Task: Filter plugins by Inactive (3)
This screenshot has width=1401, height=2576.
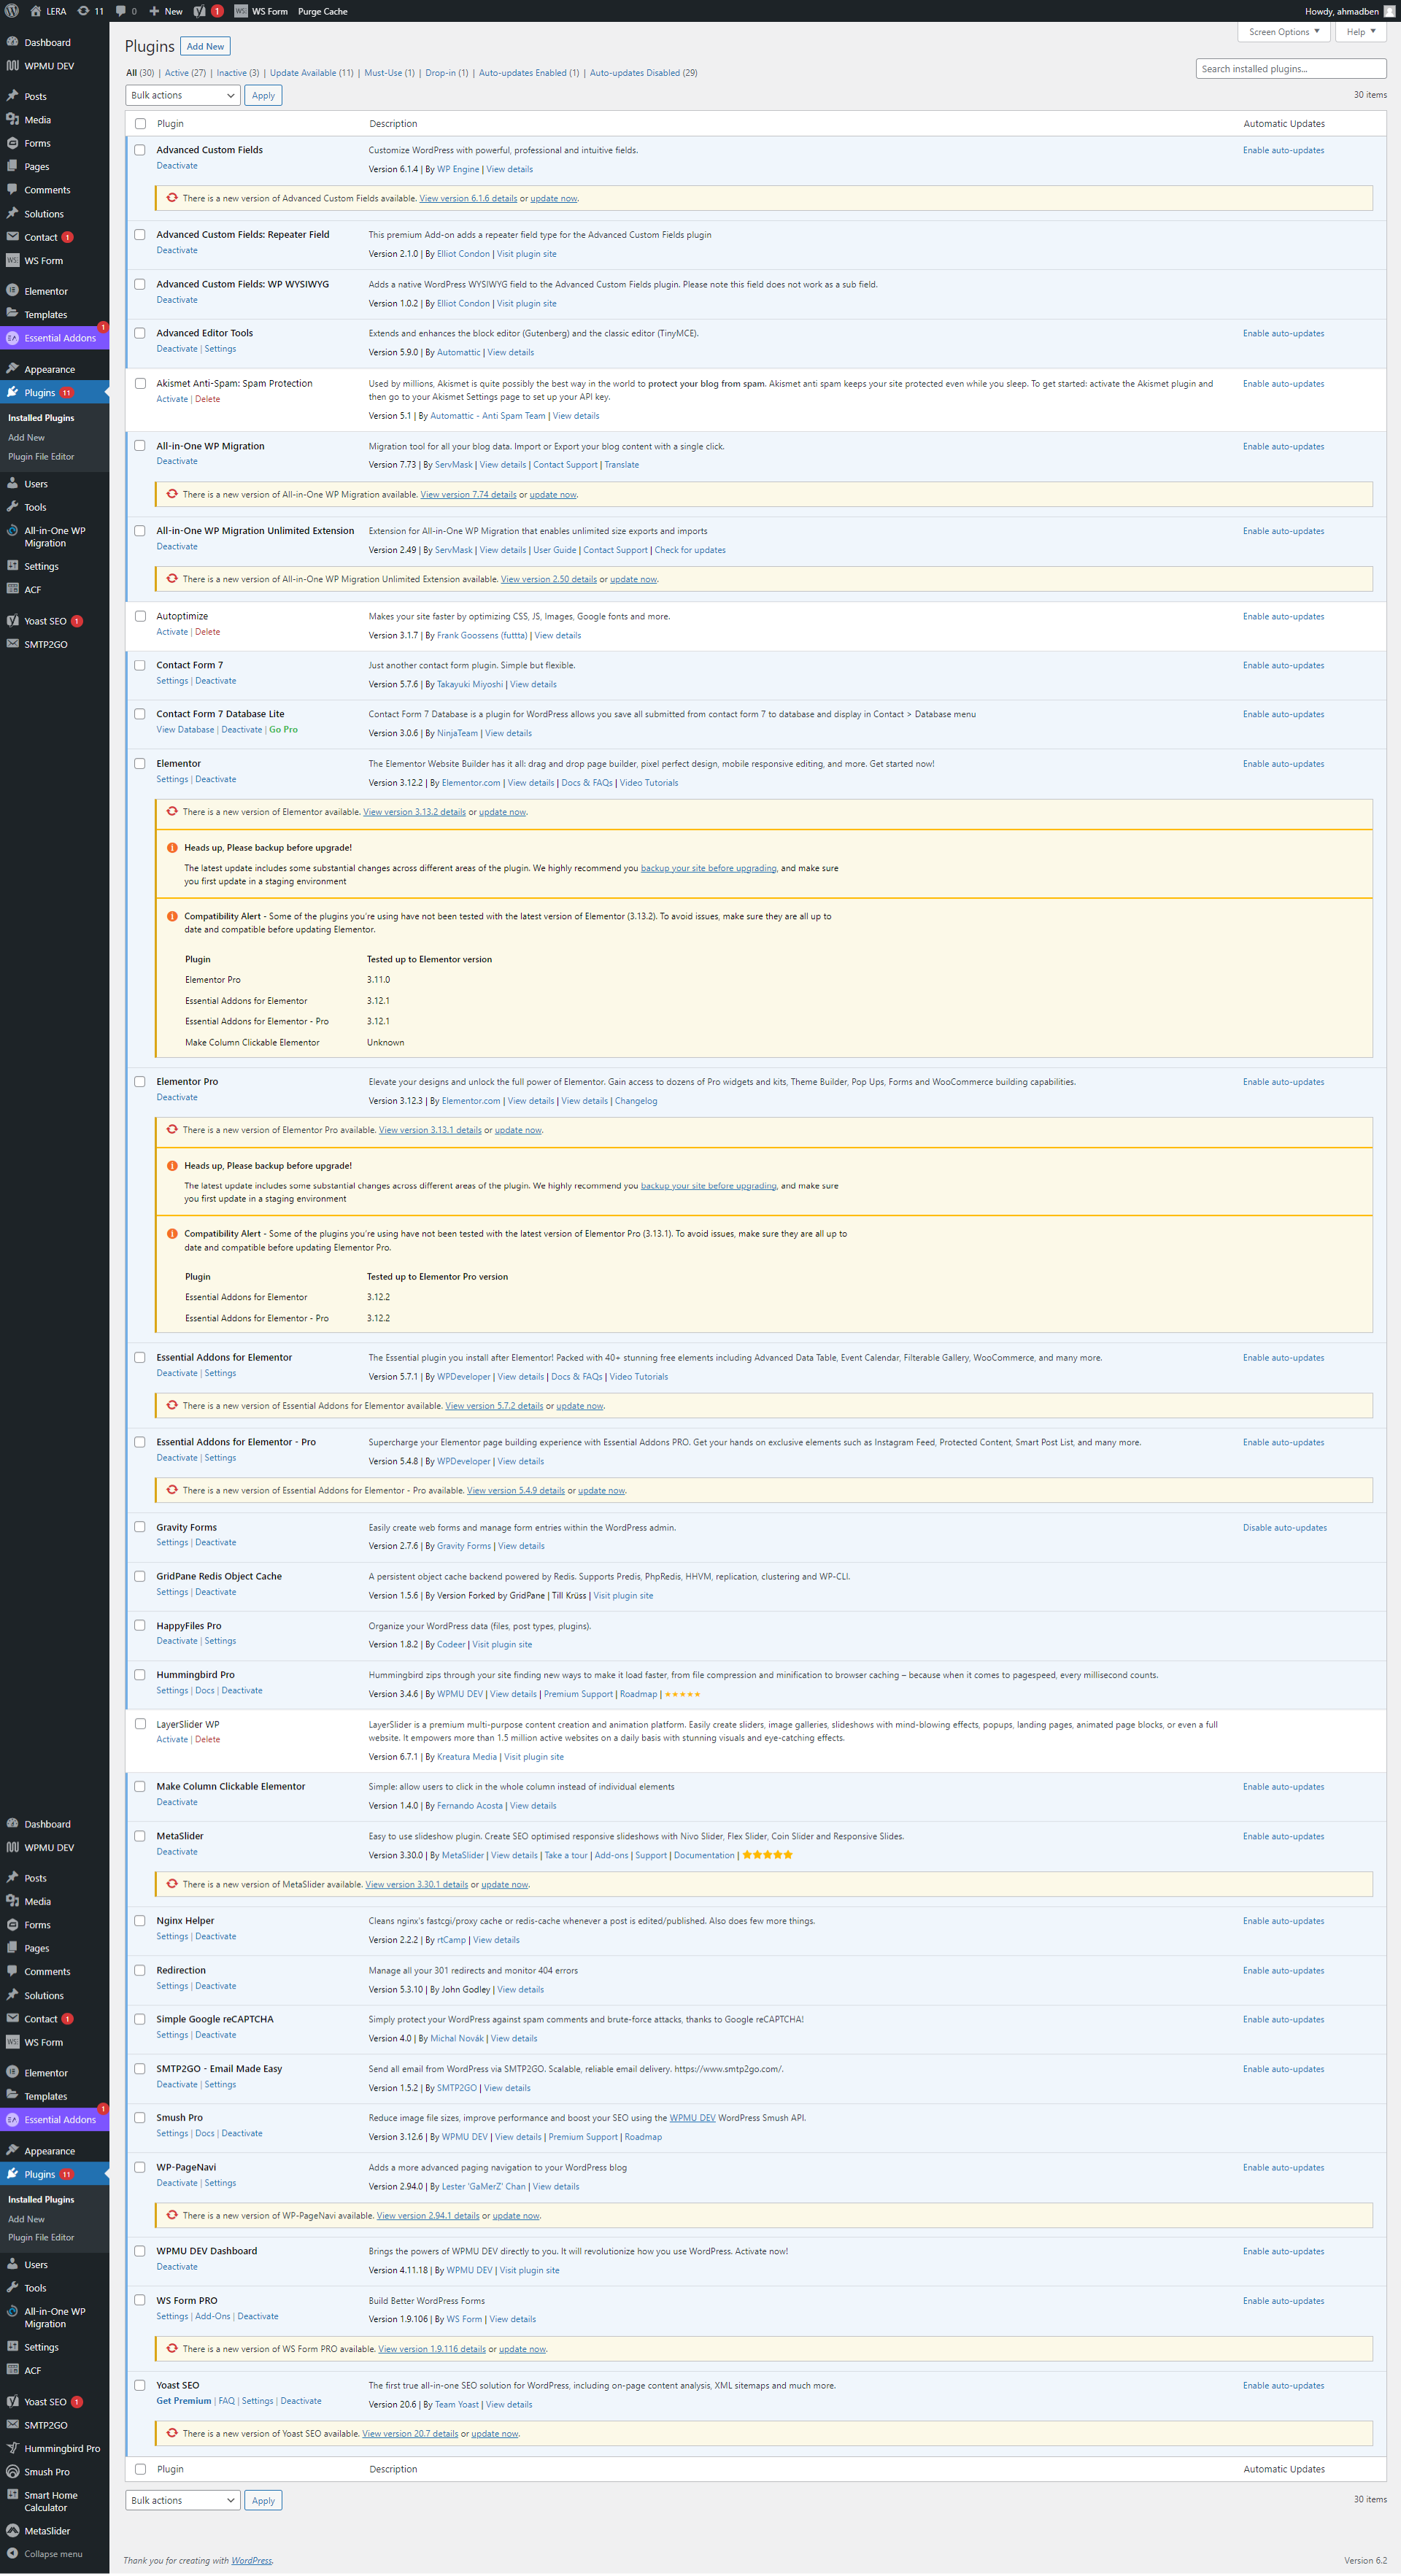Action: click(x=237, y=73)
